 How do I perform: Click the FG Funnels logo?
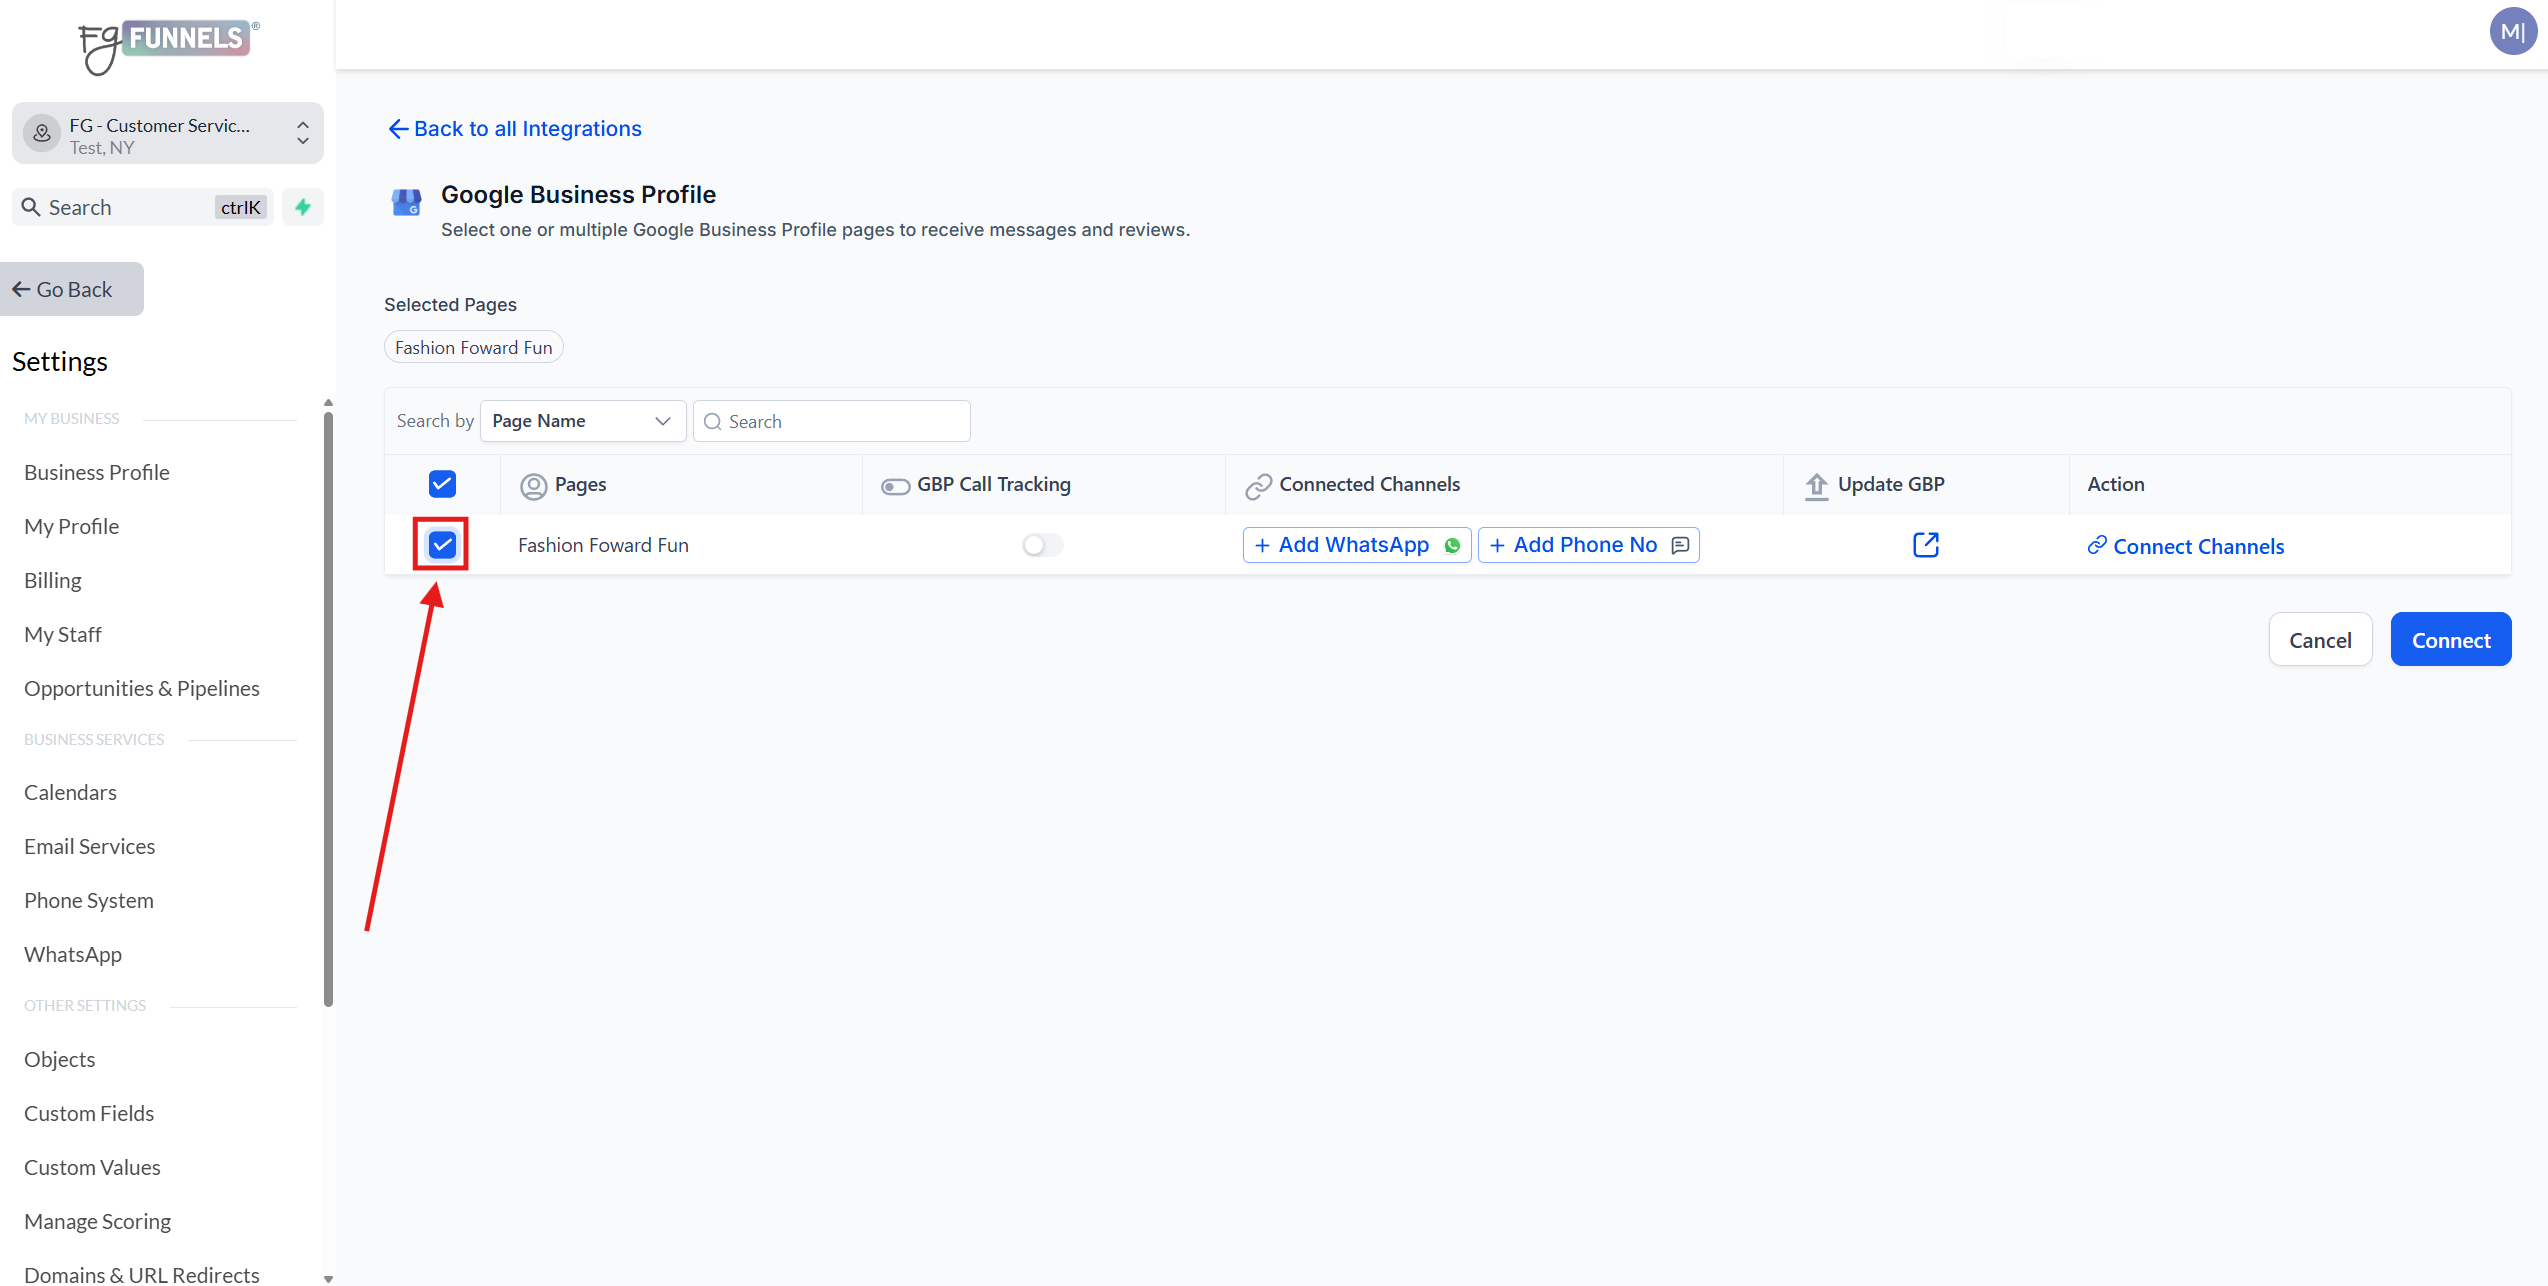pyautogui.click(x=167, y=44)
